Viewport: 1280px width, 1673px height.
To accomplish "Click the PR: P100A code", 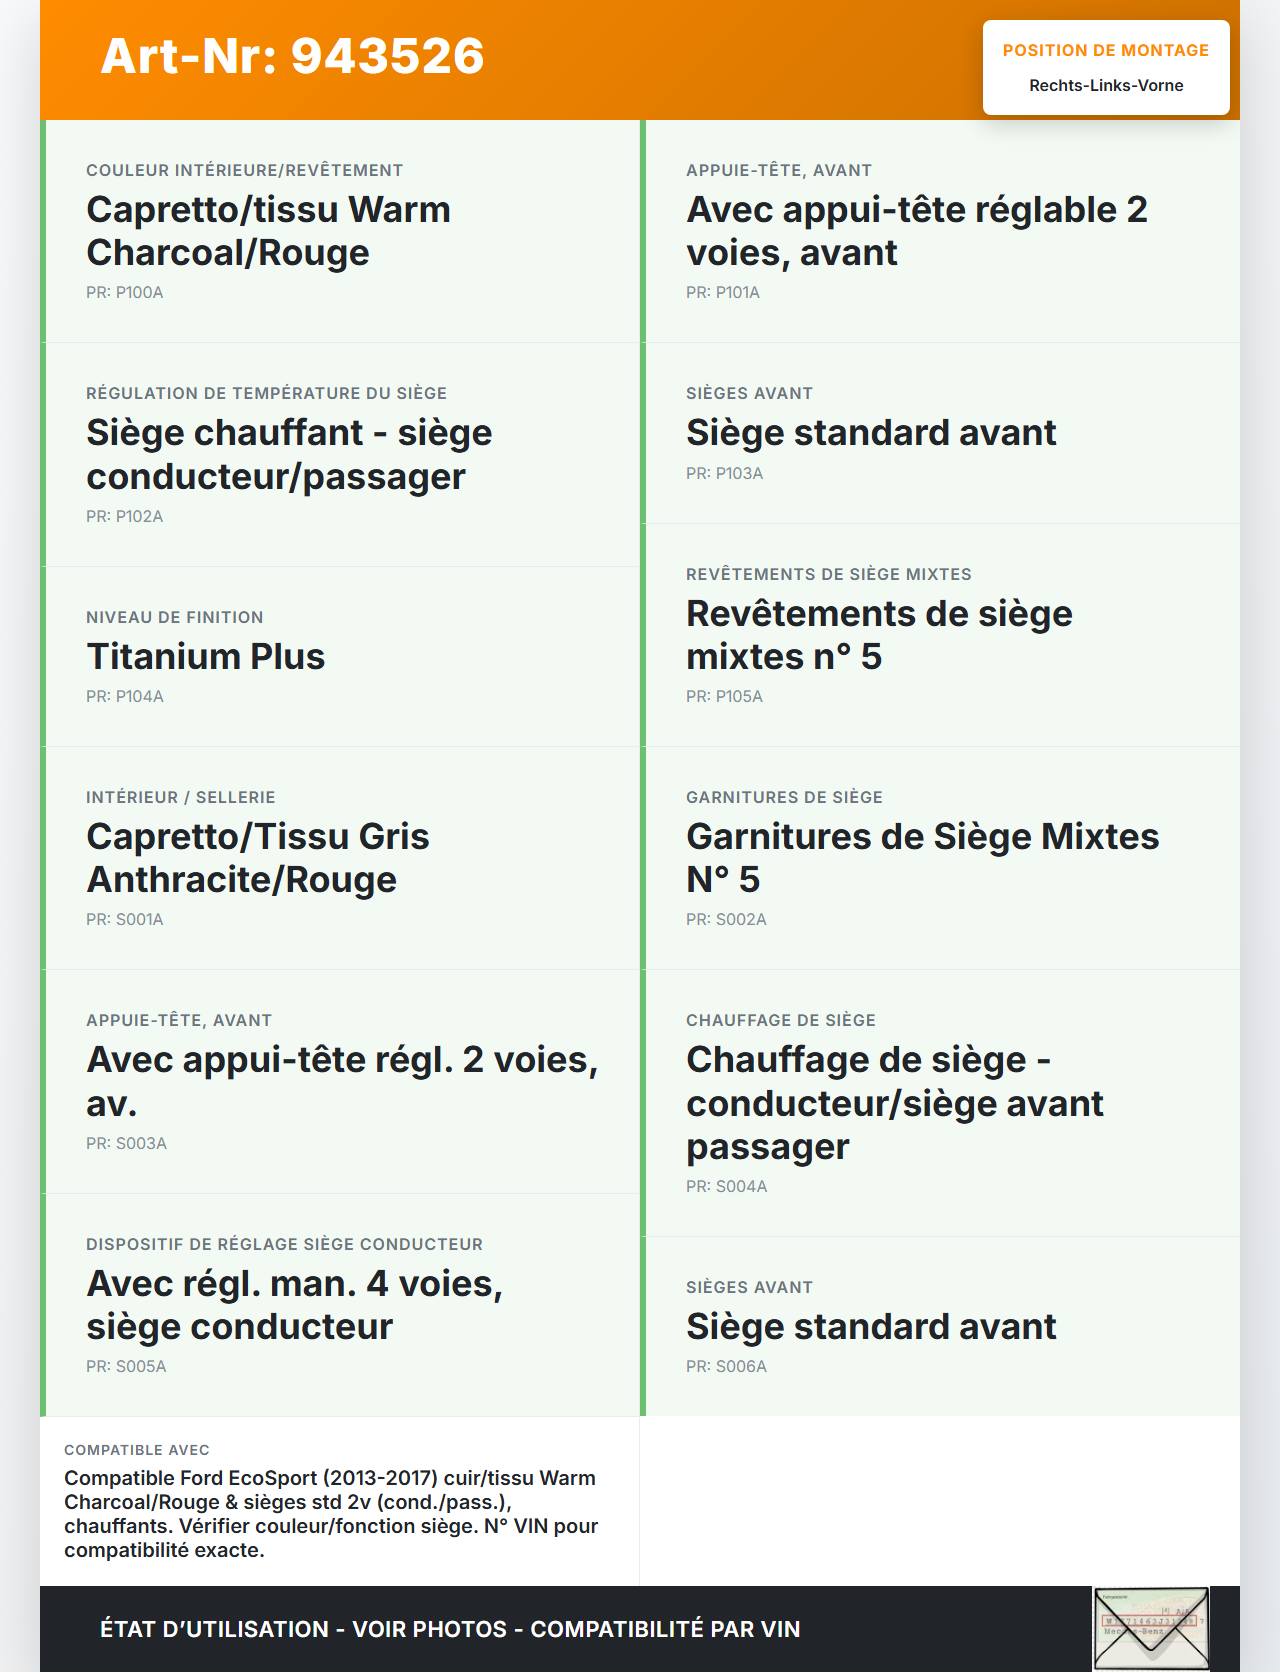I will click(125, 293).
